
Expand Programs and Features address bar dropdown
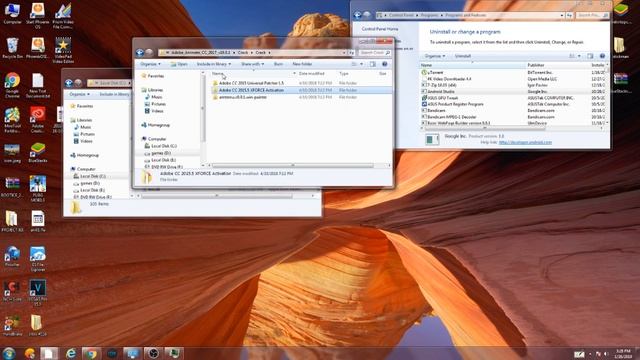pos(562,15)
